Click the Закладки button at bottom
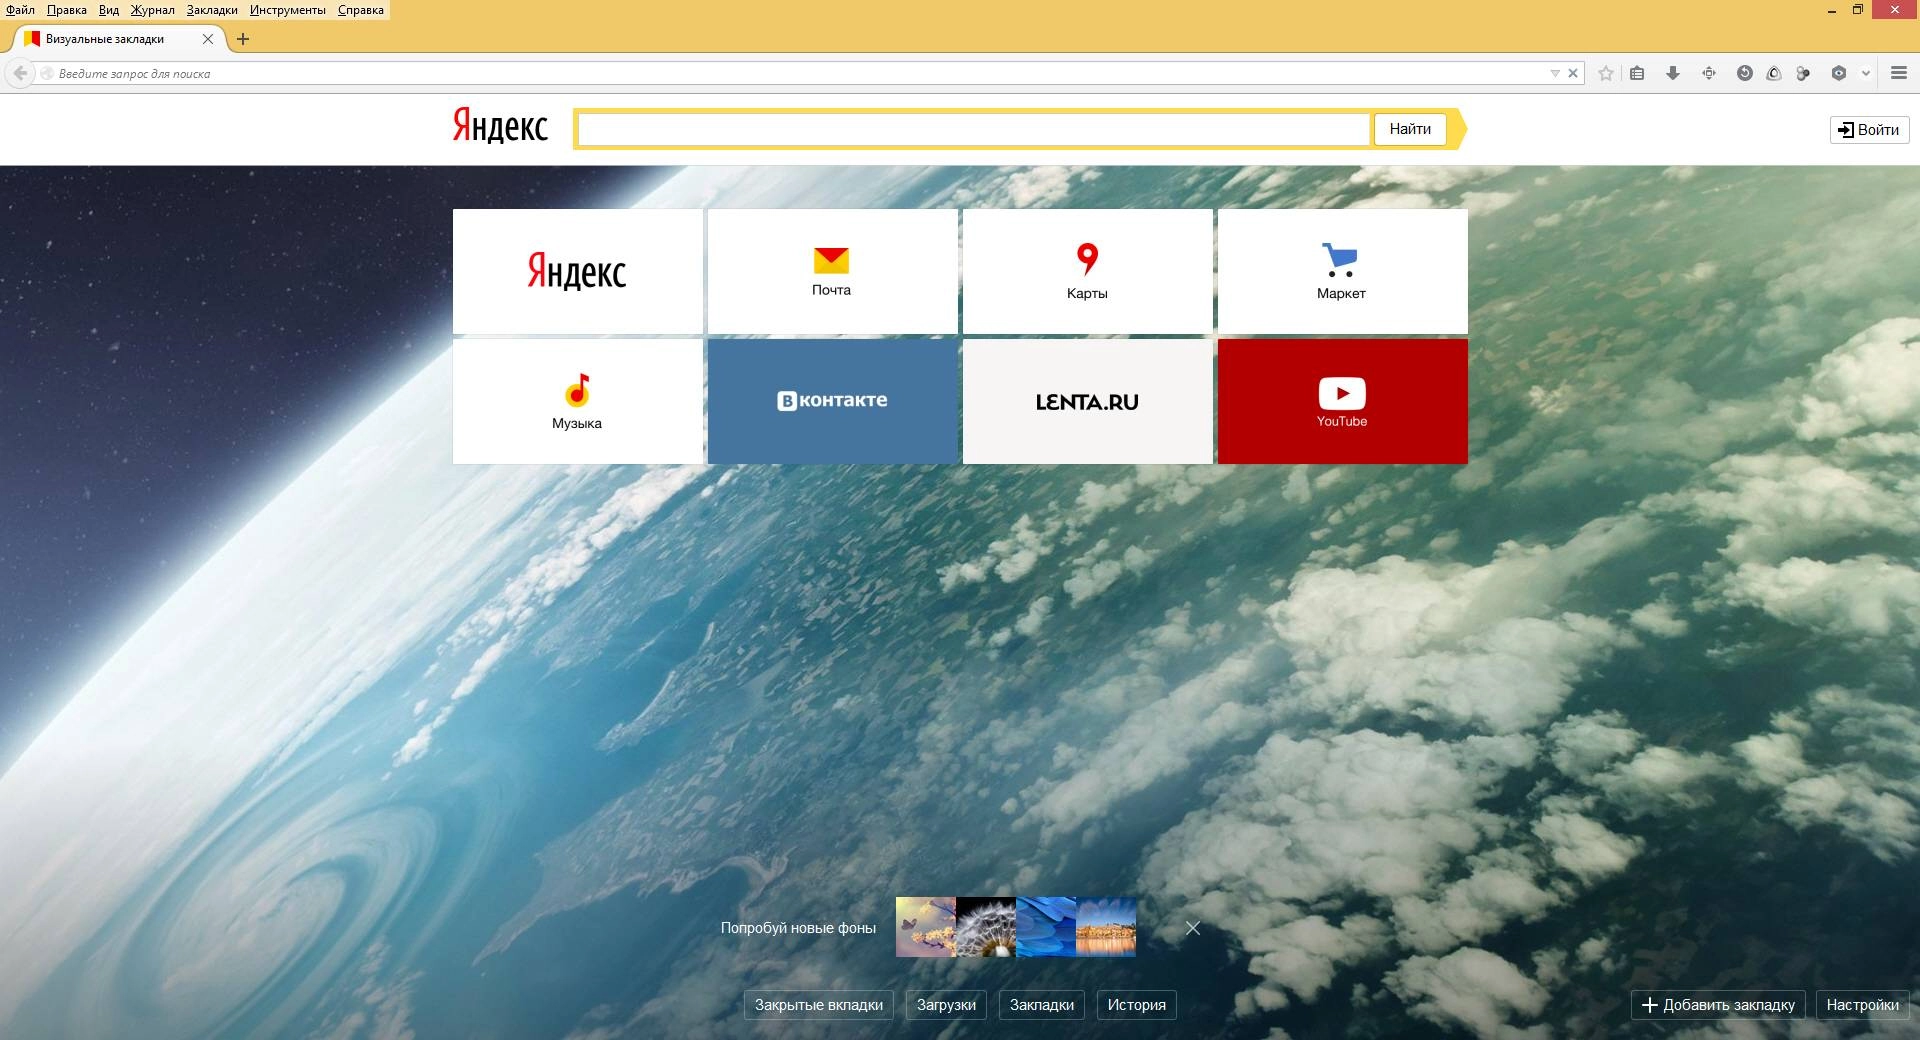The width and height of the screenshot is (1920, 1040). pos(1042,1005)
